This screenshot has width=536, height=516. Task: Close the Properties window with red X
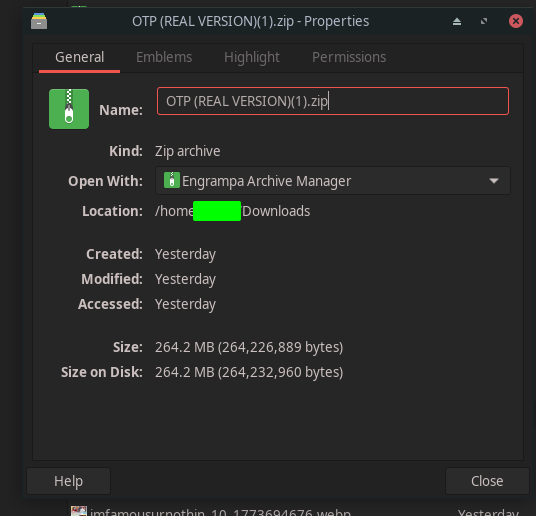pyautogui.click(x=515, y=21)
